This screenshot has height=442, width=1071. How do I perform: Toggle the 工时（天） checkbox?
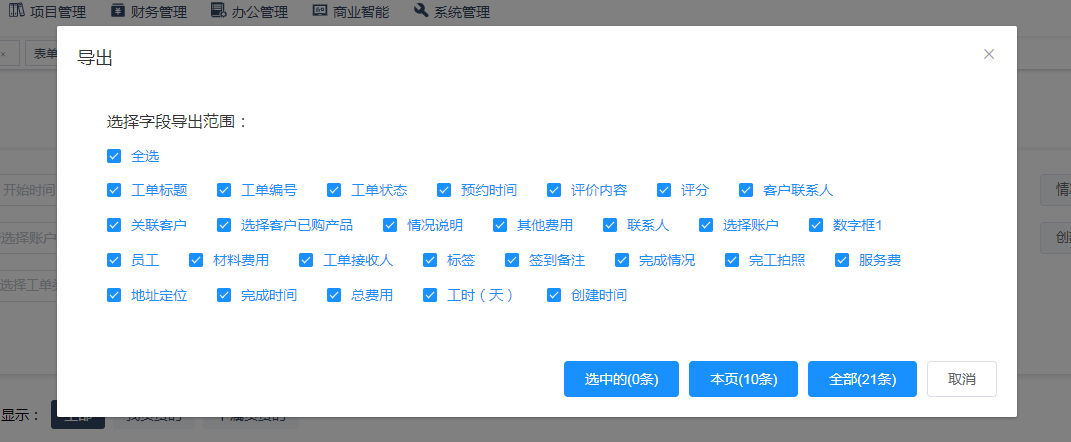point(430,295)
